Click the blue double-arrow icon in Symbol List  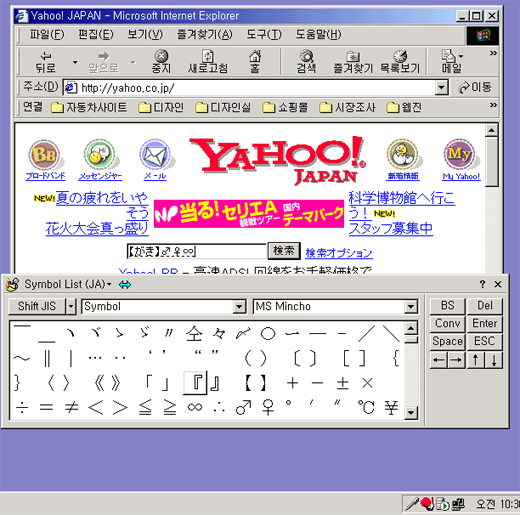tap(125, 284)
